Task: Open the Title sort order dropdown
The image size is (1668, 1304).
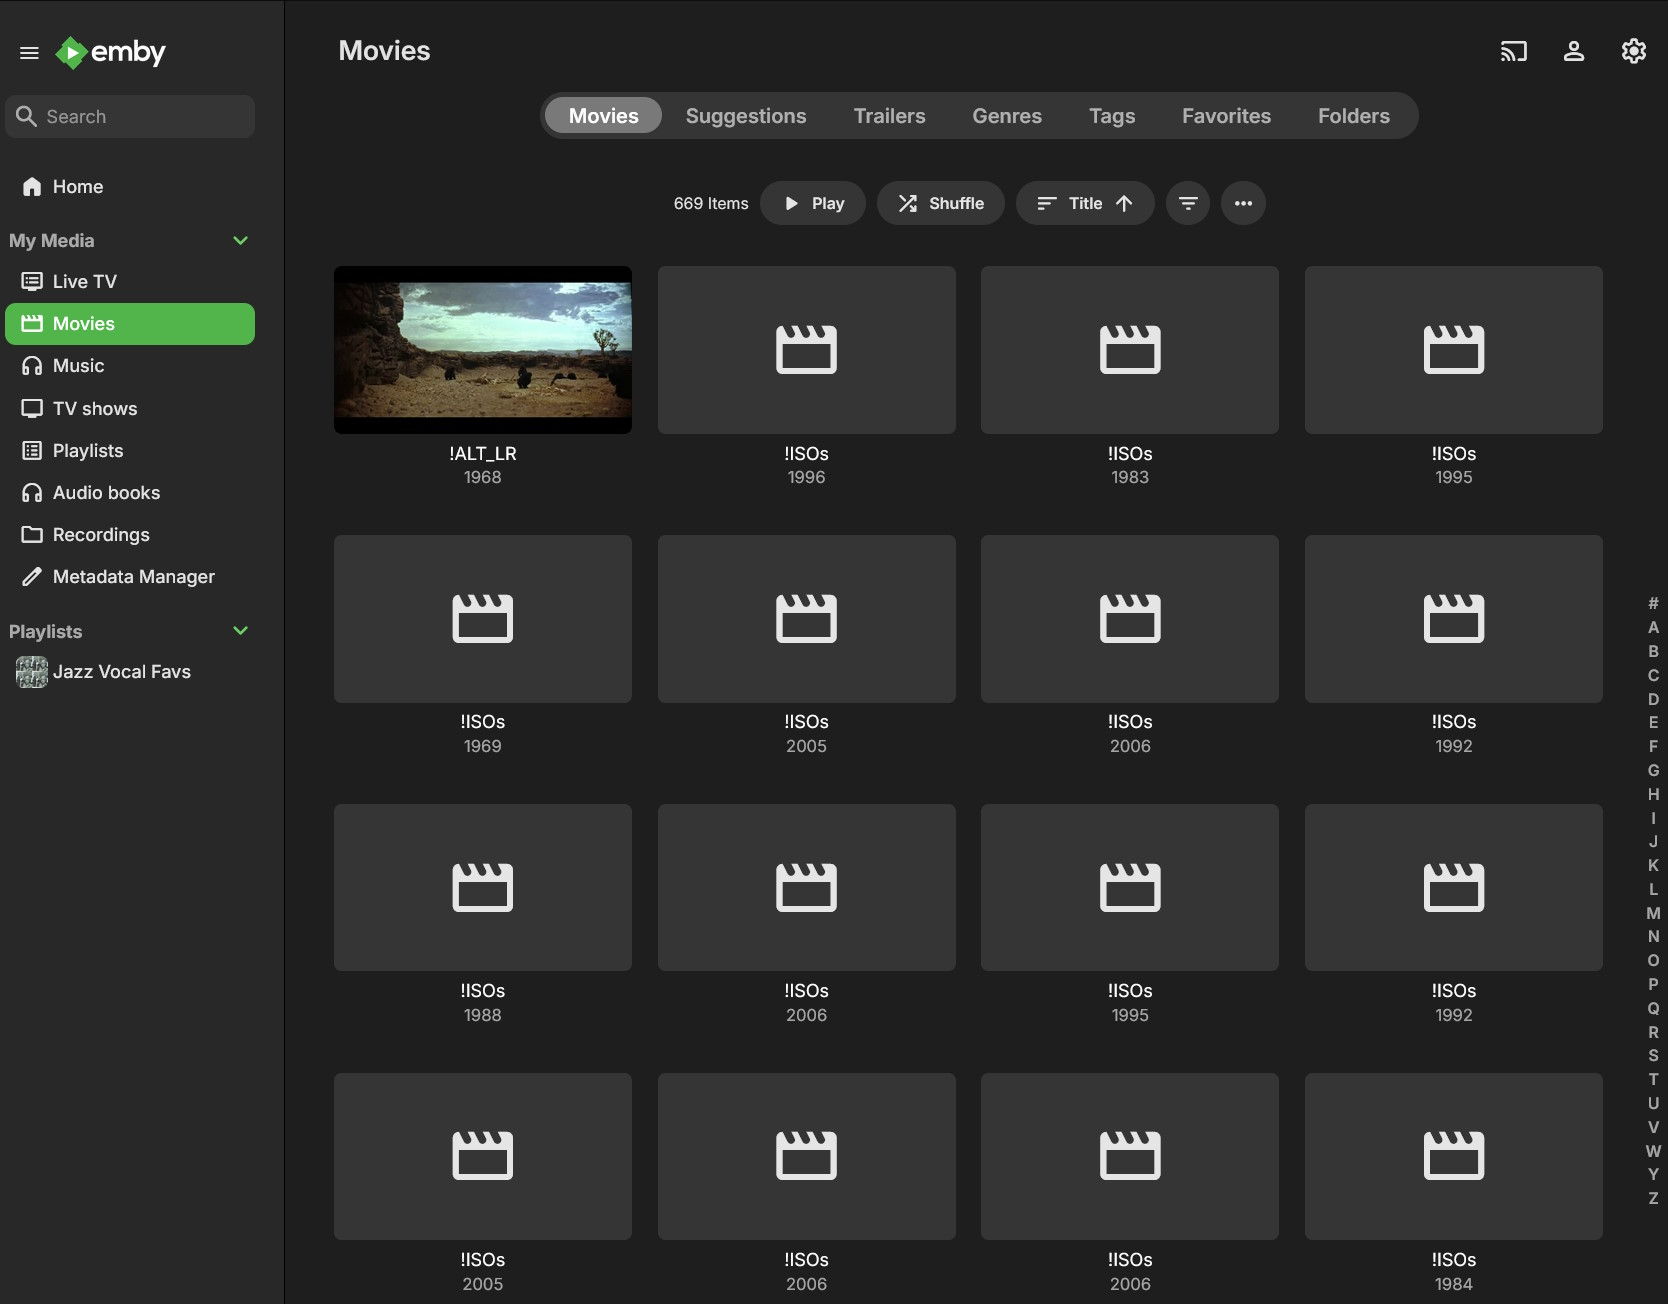Action: [x=1084, y=203]
